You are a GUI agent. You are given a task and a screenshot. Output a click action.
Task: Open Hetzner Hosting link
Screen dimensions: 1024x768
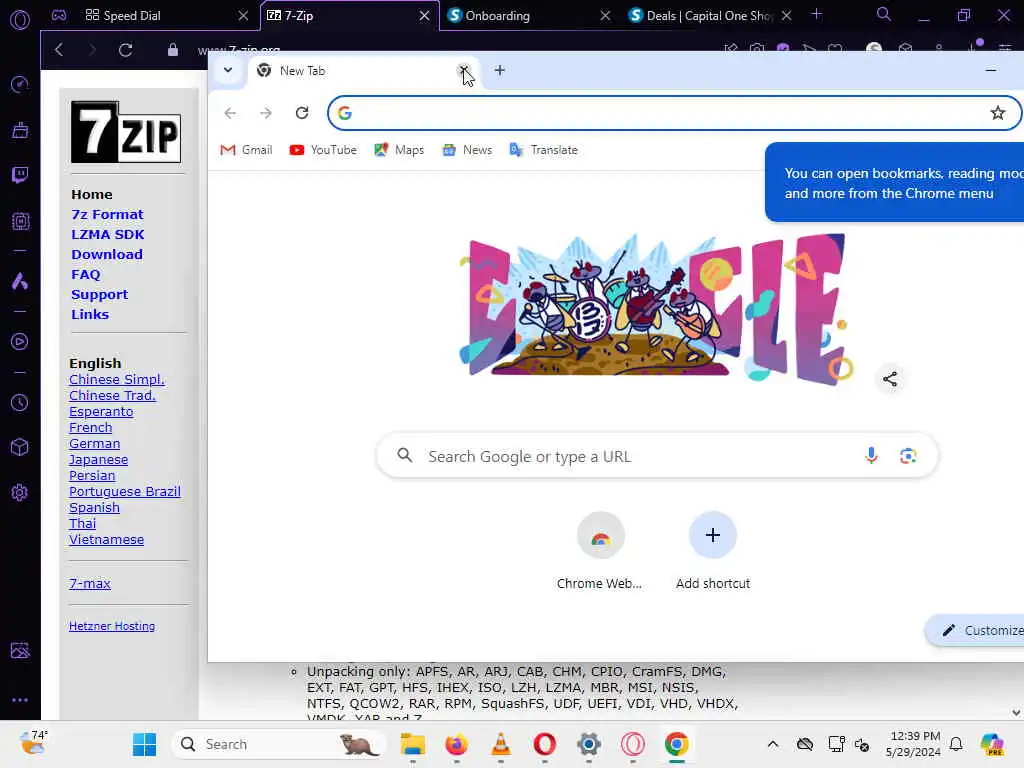coord(112,626)
